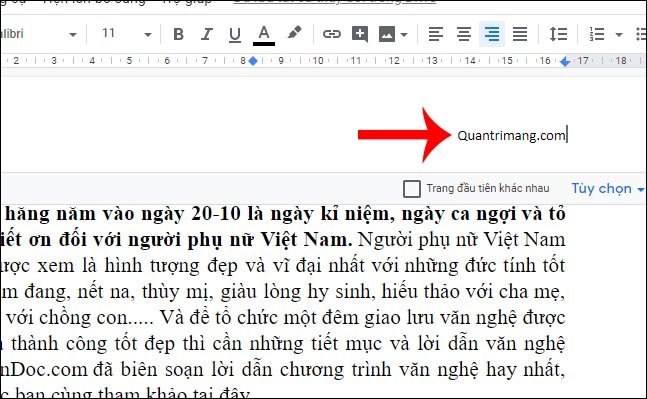
Task: Open the text color picker
Action: (x=264, y=35)
